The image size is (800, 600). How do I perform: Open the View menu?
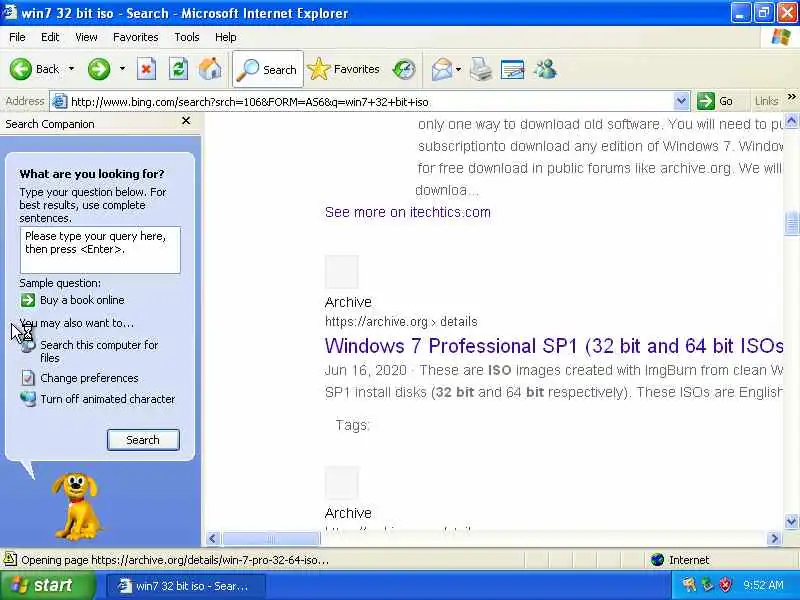coord(86,37)
